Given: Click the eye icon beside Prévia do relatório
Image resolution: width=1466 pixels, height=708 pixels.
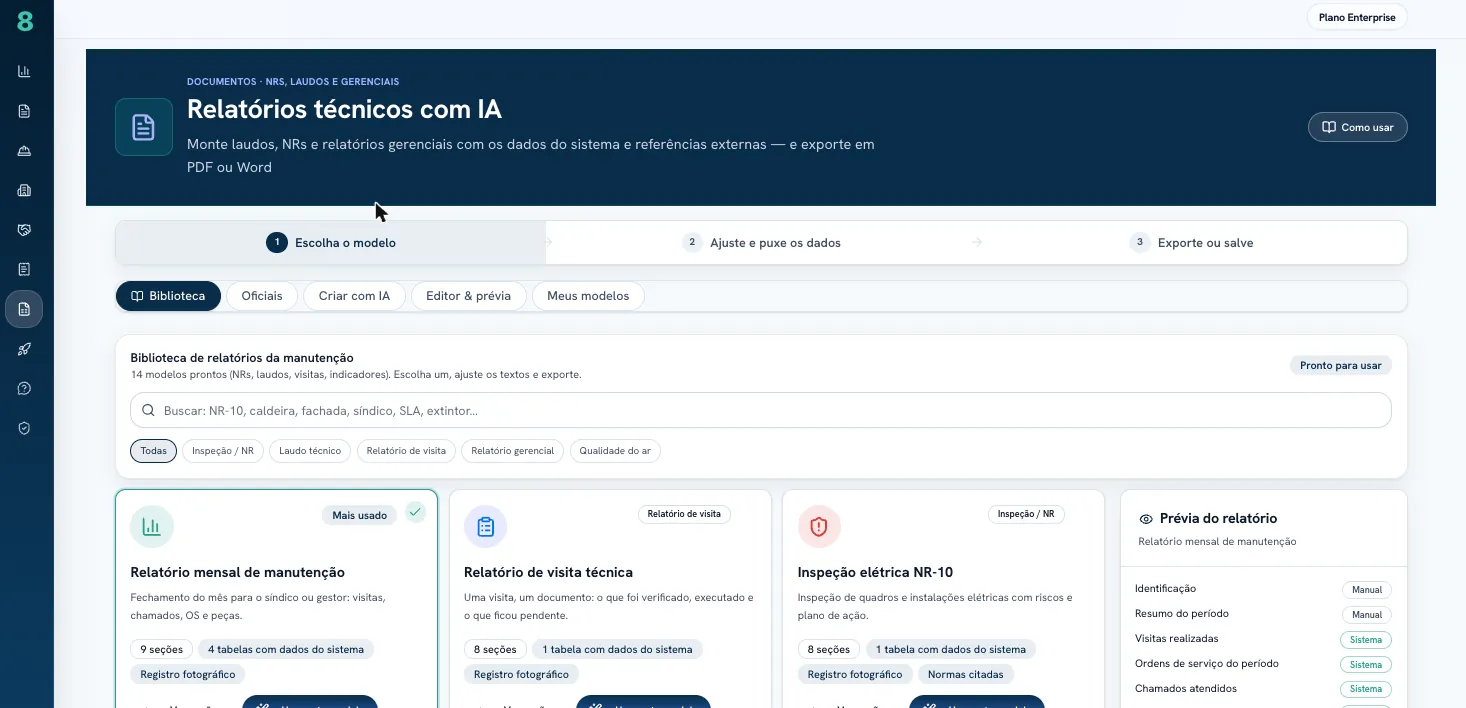Looking at the screenshot, I should [x=1146, y=519].
